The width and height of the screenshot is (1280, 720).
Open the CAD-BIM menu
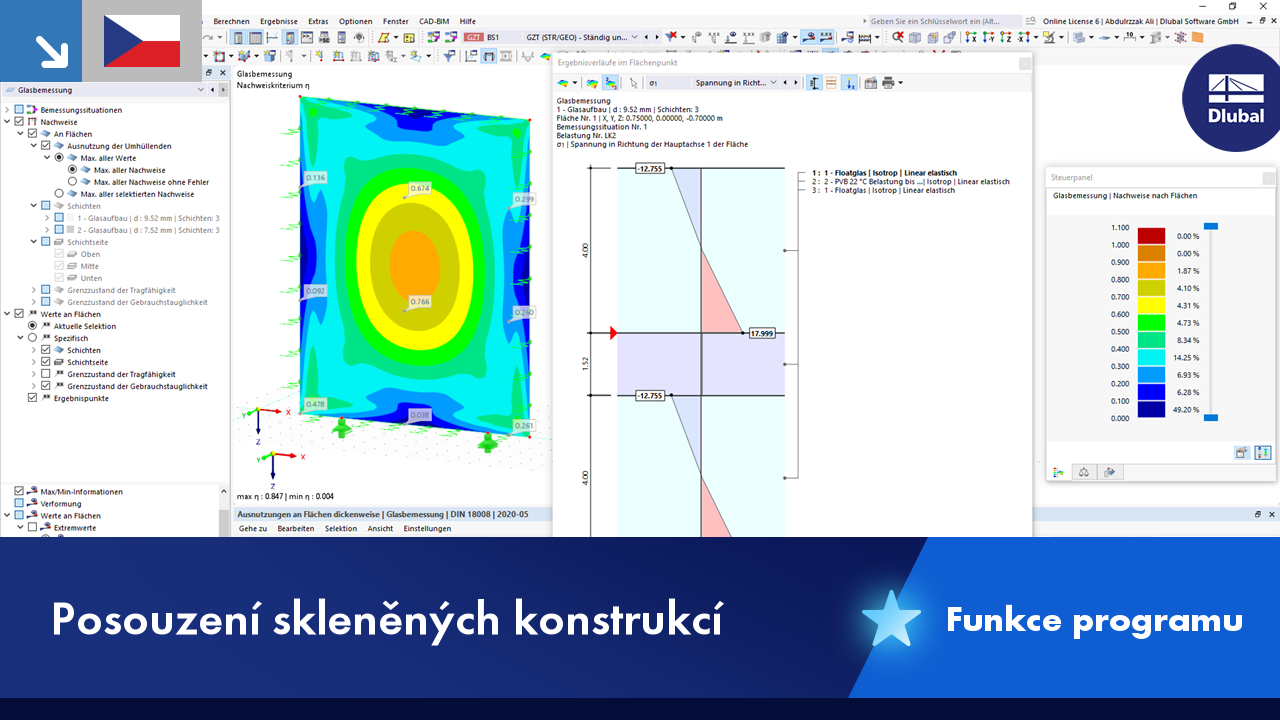[432, 21]
